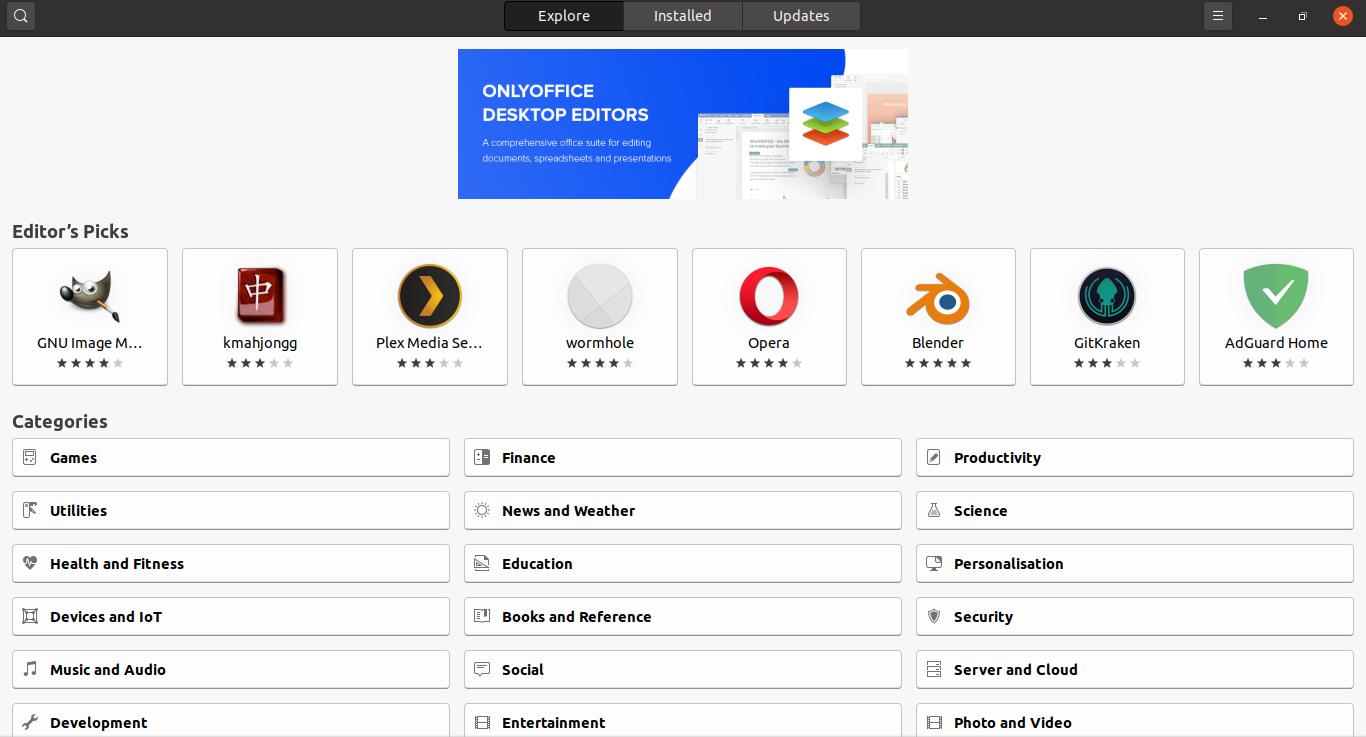Open the hamburger menu button
Screen dimensions: 1366x737
(x=1217, y=16)
